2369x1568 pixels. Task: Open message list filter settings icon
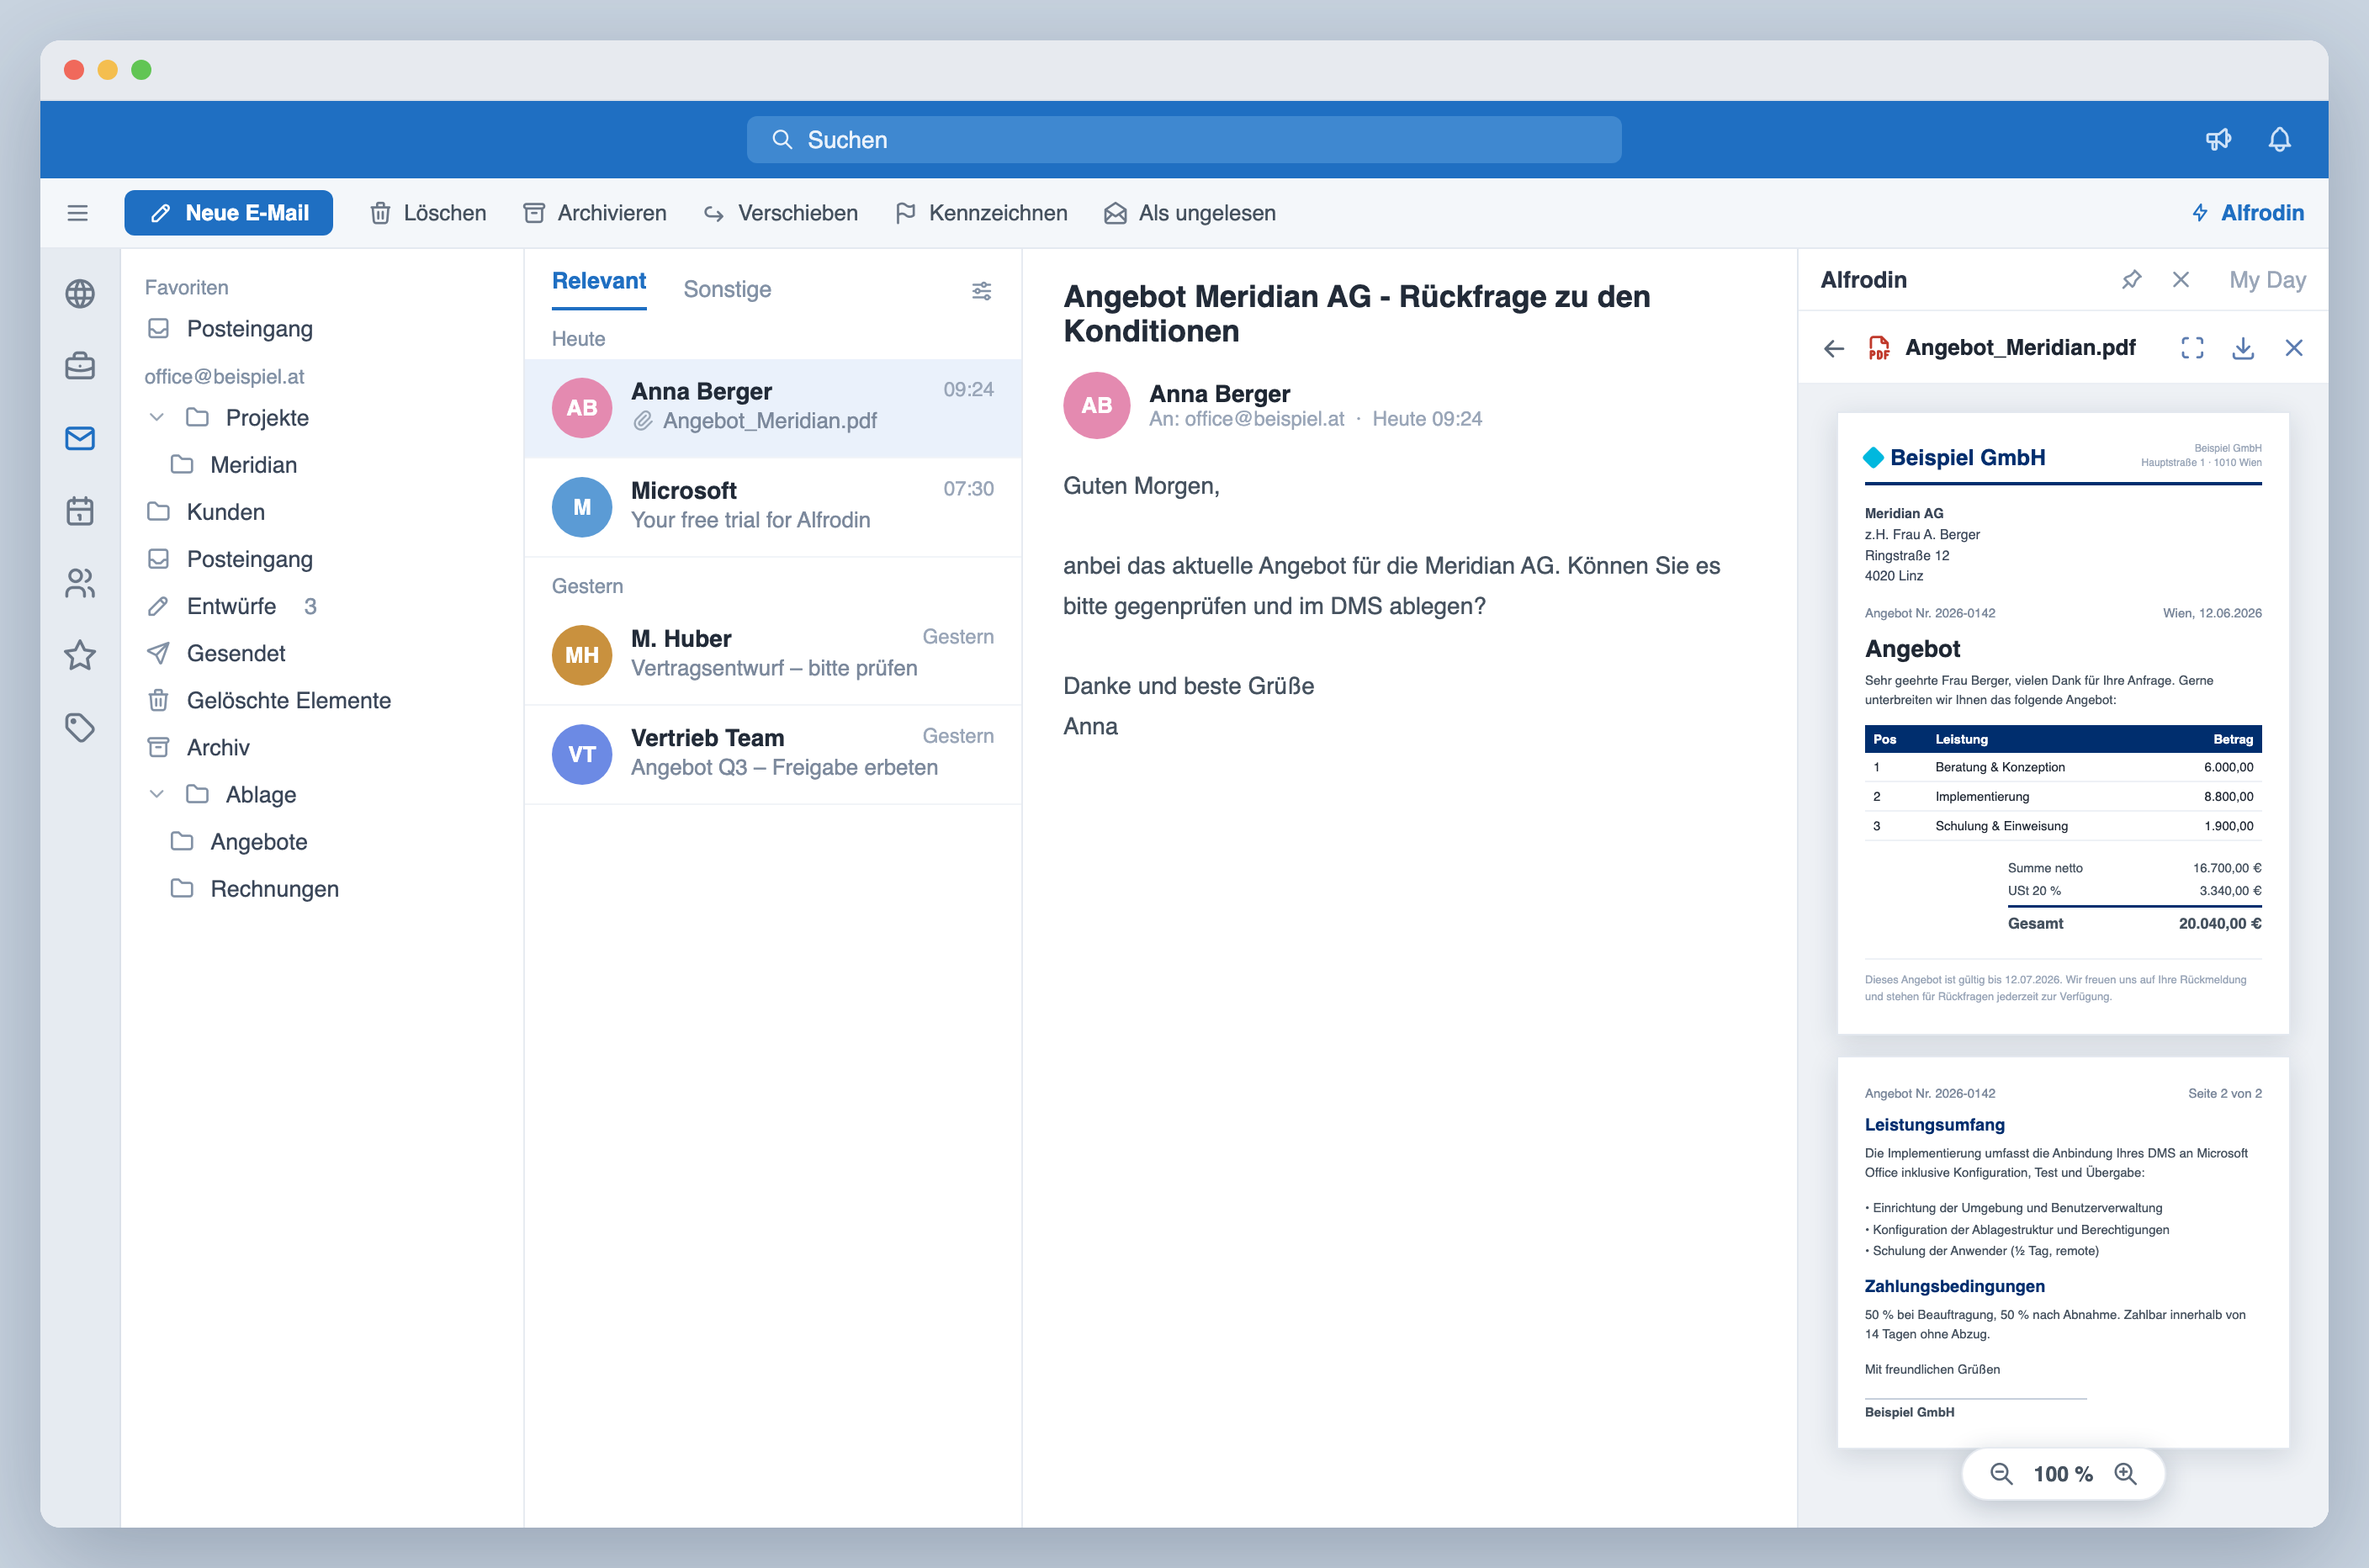pos(982,290)
